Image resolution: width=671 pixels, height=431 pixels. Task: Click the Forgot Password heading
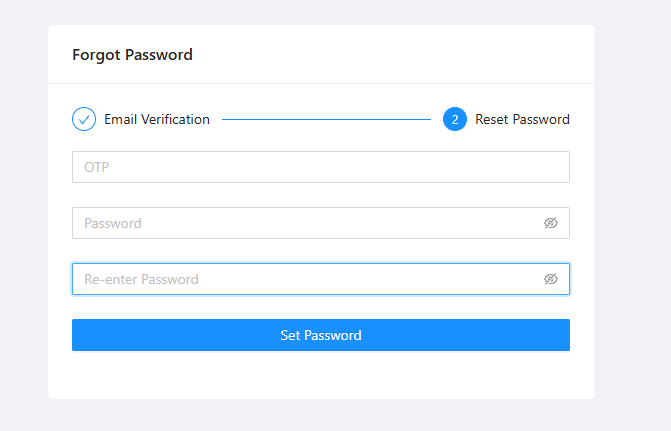click(132, 55)
